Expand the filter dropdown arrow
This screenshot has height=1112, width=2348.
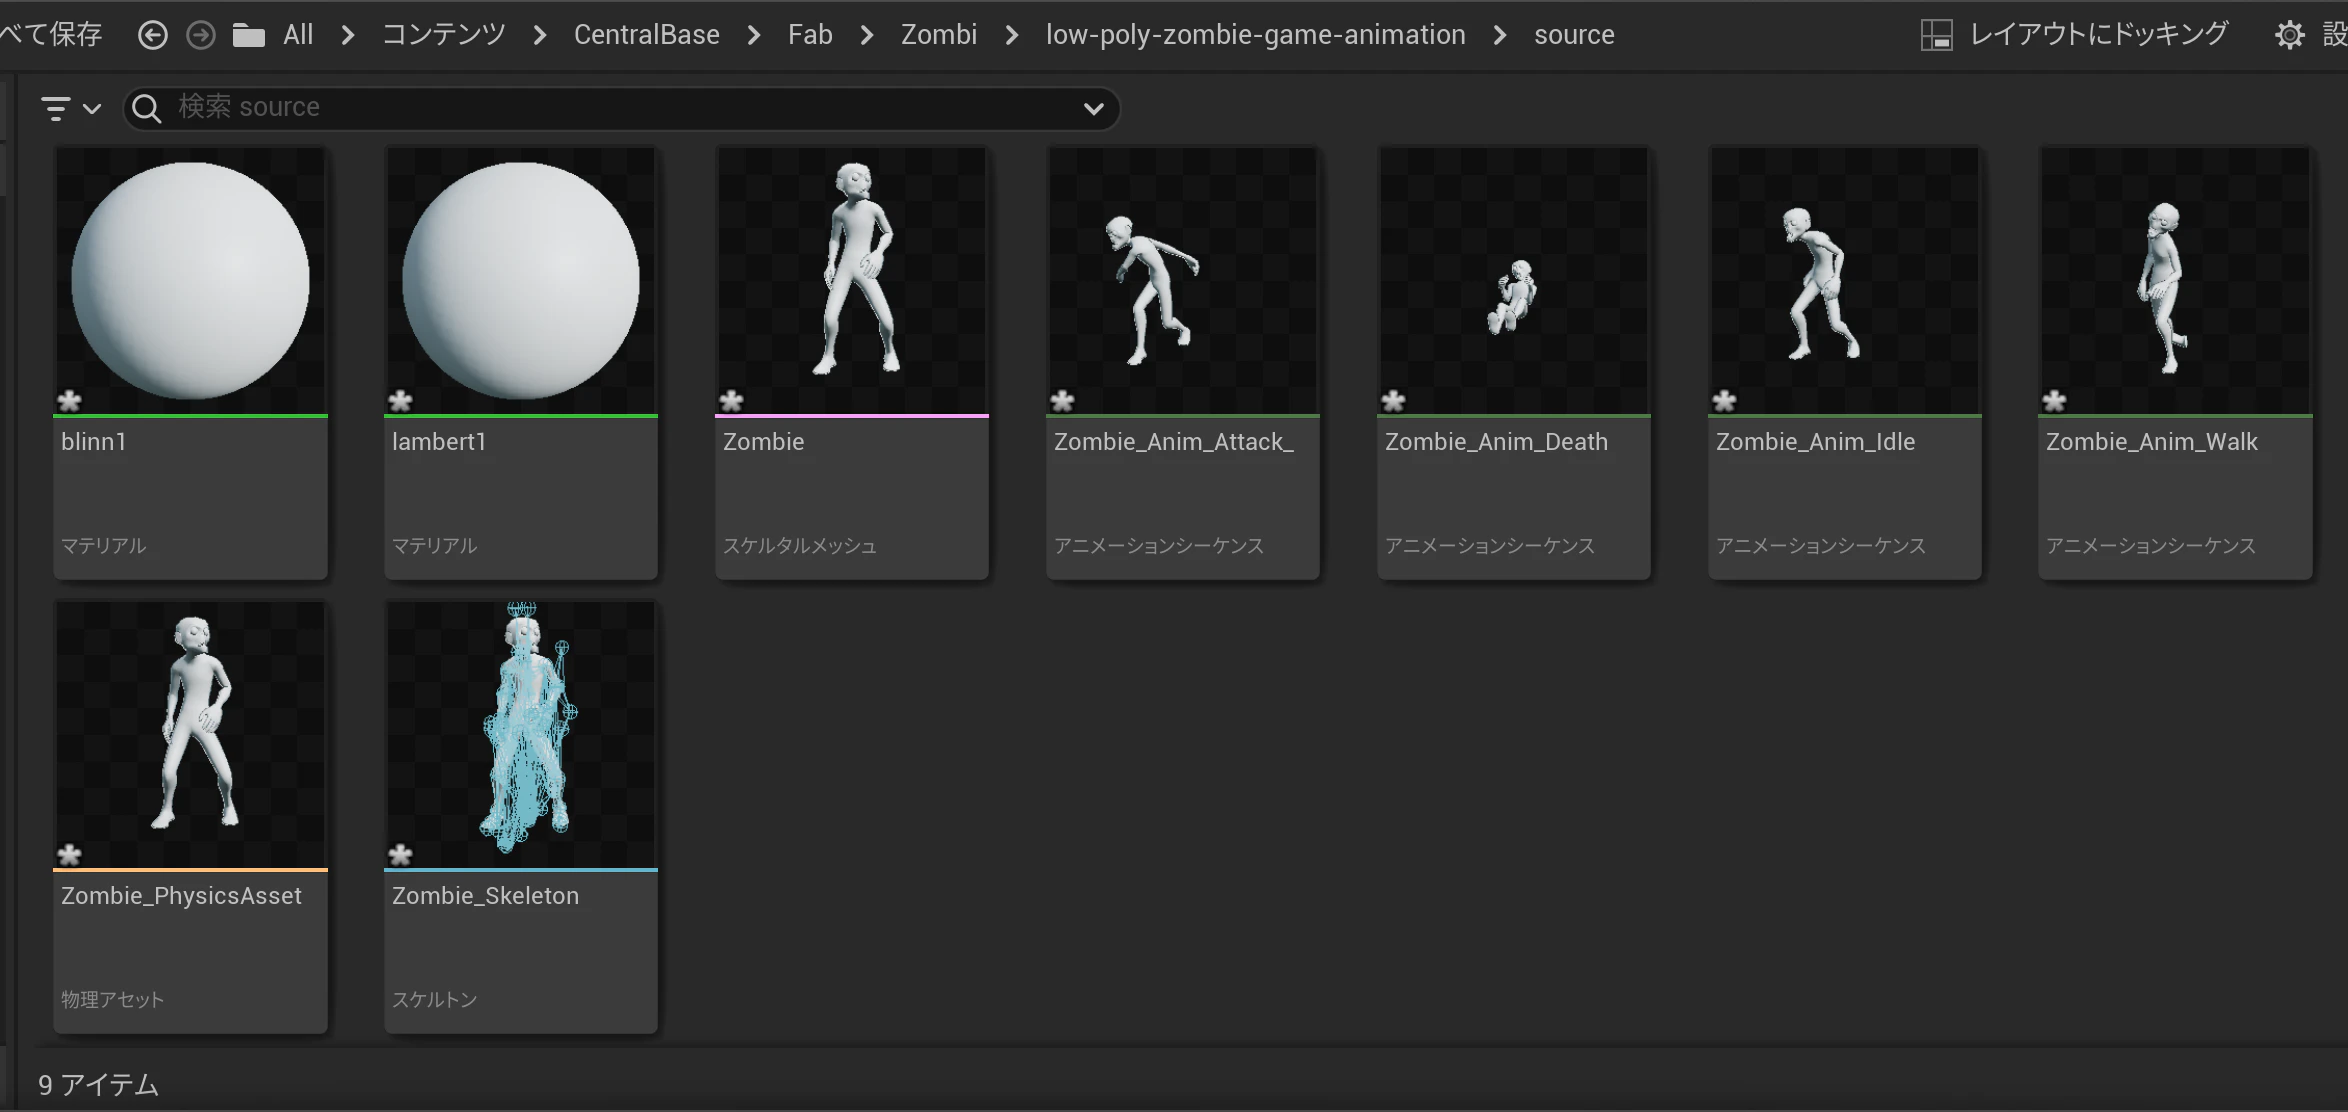tap(92, 108)
